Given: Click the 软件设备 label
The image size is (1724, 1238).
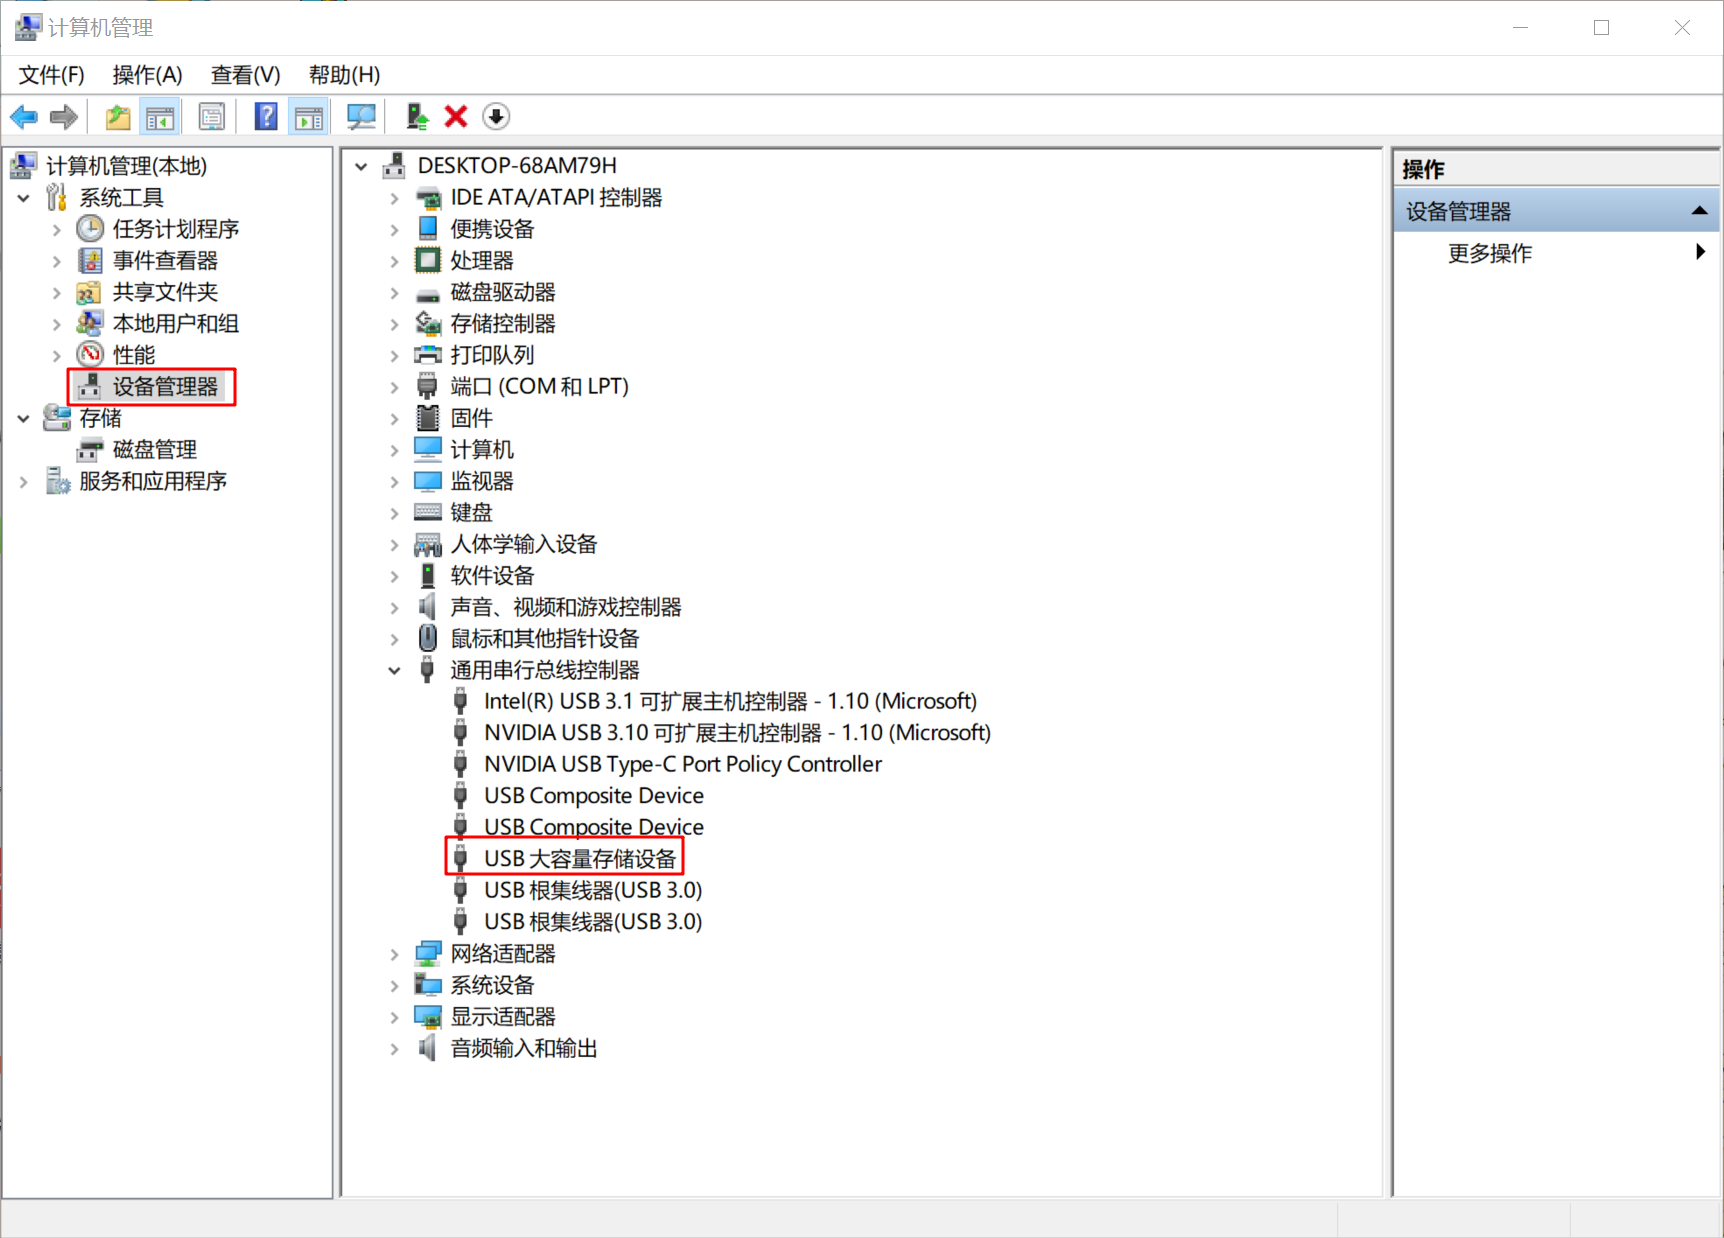Looking at the screenshot, I should pyautogui.click(x=492, y=576).
